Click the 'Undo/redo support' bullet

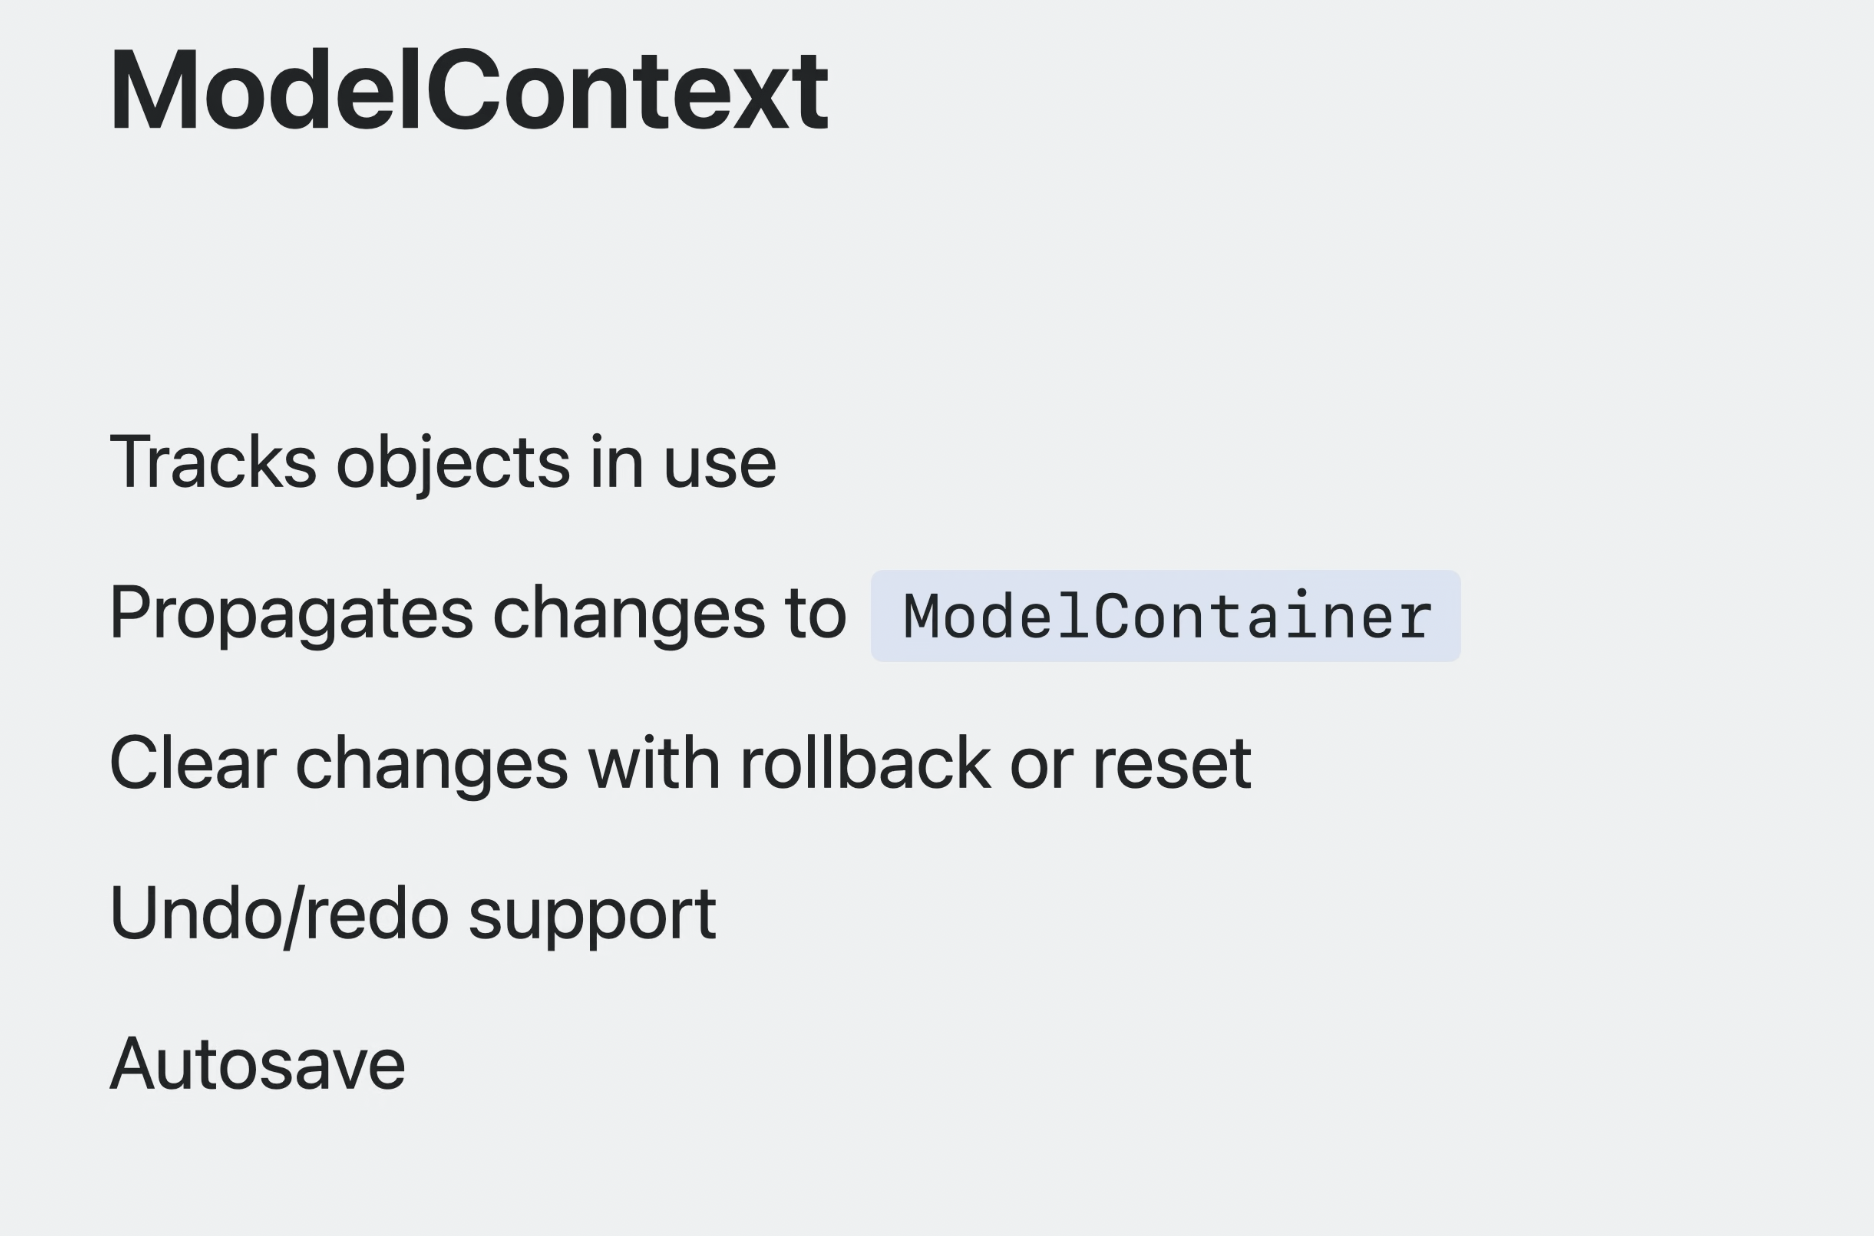click(x=413, y=915)
